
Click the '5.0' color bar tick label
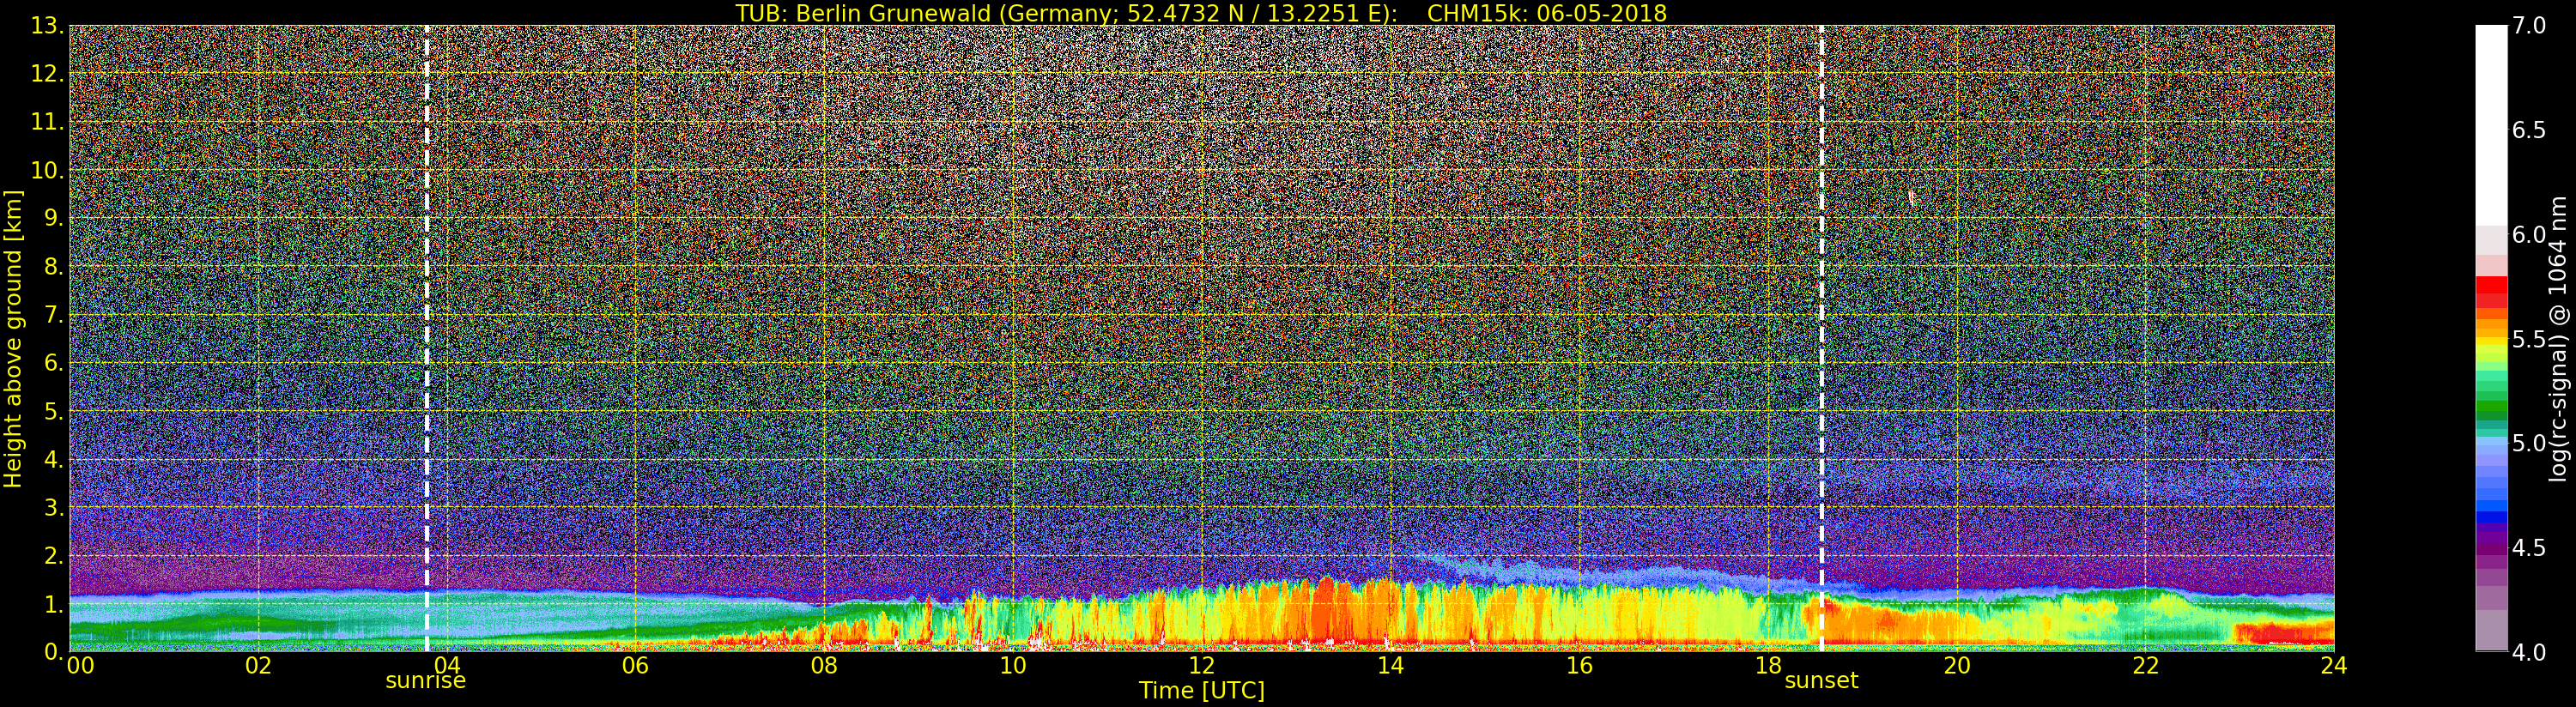[x=2529, y=443]
